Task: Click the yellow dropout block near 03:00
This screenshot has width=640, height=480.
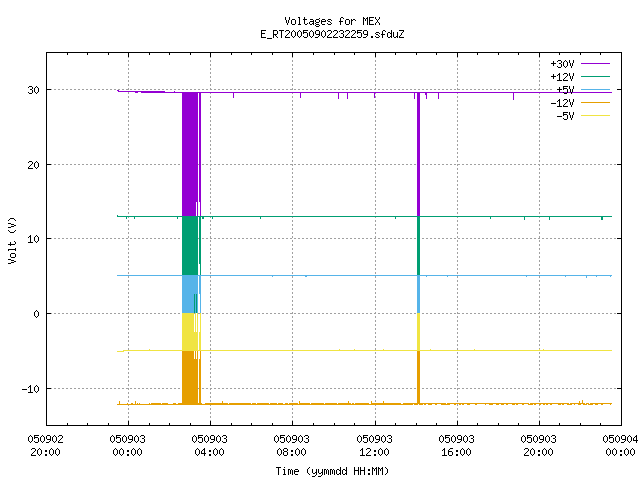Action: tap(190, 332)
